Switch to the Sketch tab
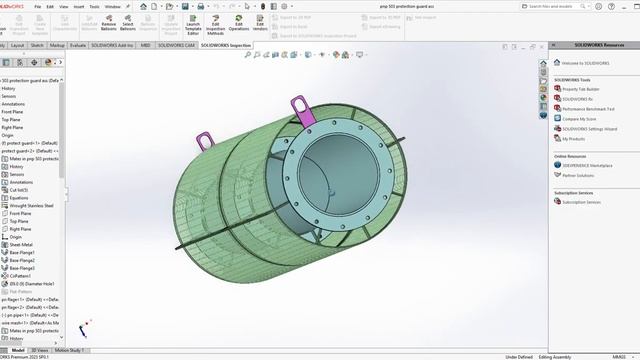640x360 pixels. point(37,45)
